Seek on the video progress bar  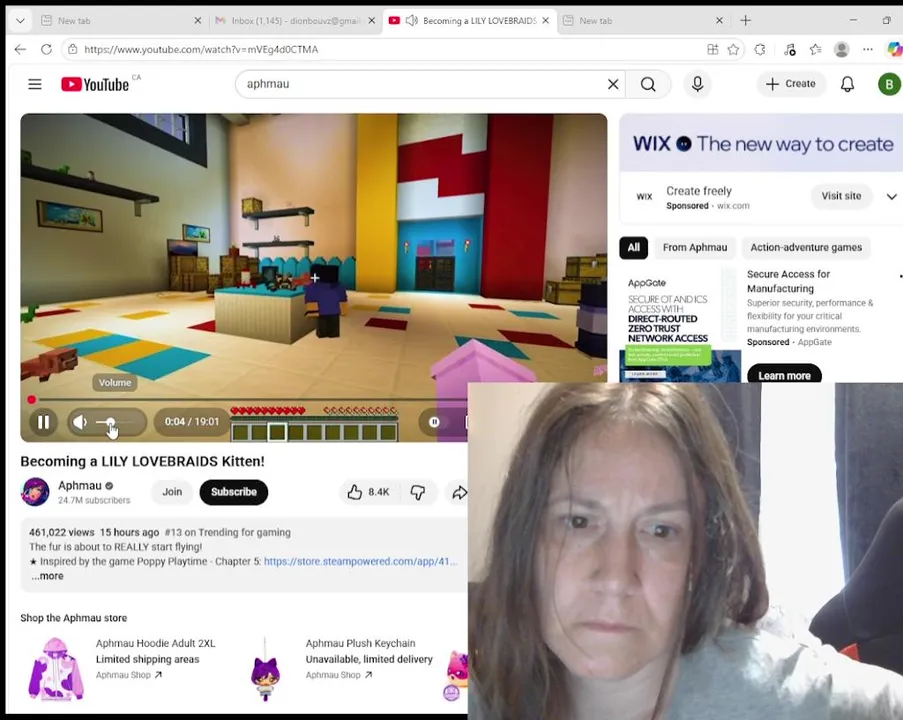click(249, 399)
